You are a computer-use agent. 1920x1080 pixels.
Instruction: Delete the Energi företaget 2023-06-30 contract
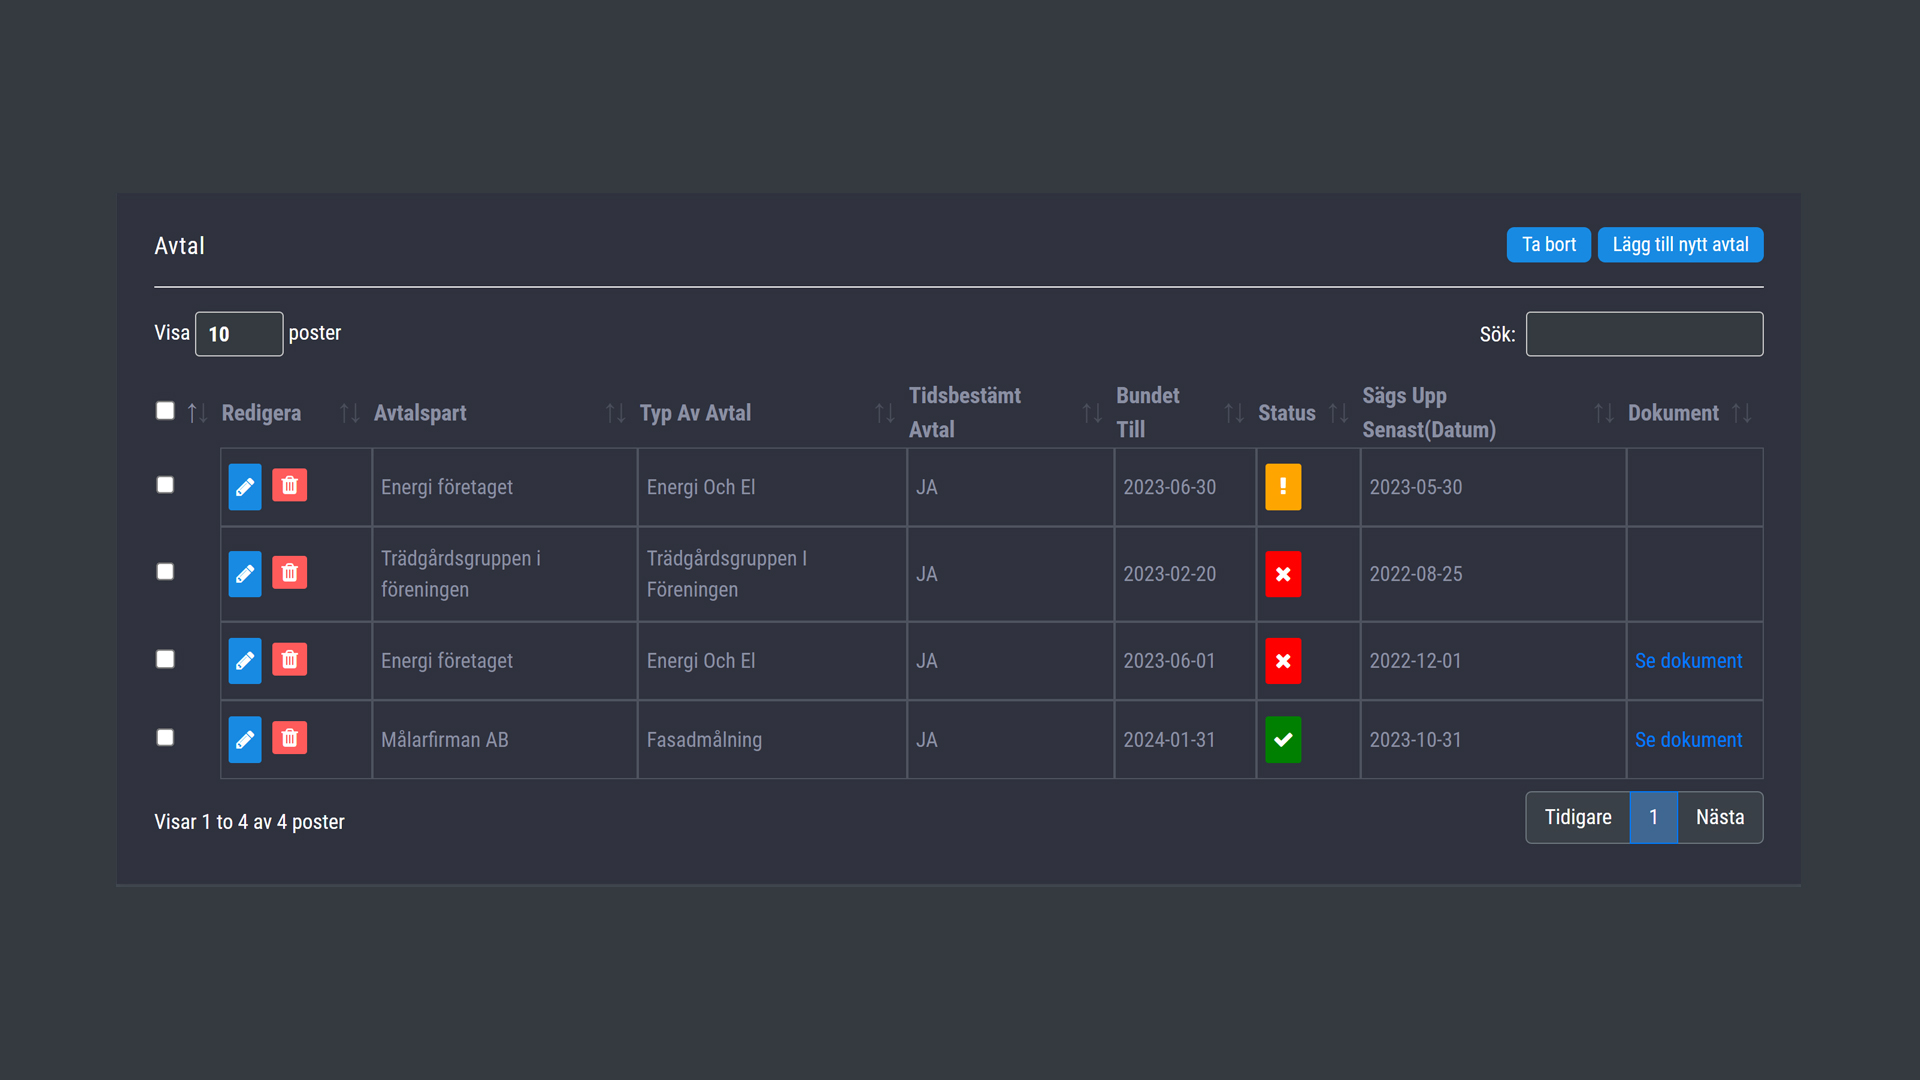[289, 485]
